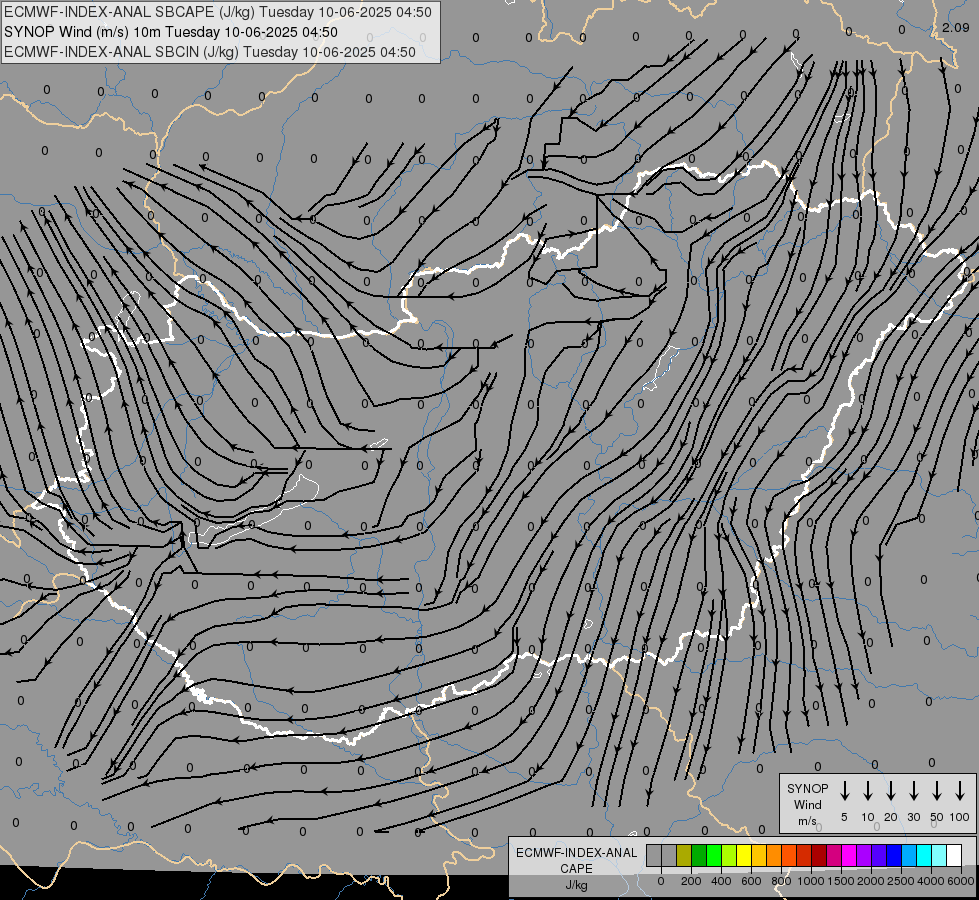Click the J/kg unit in CAPE legend
This screenshot has height=900, width=979.
tap(576, 885)
